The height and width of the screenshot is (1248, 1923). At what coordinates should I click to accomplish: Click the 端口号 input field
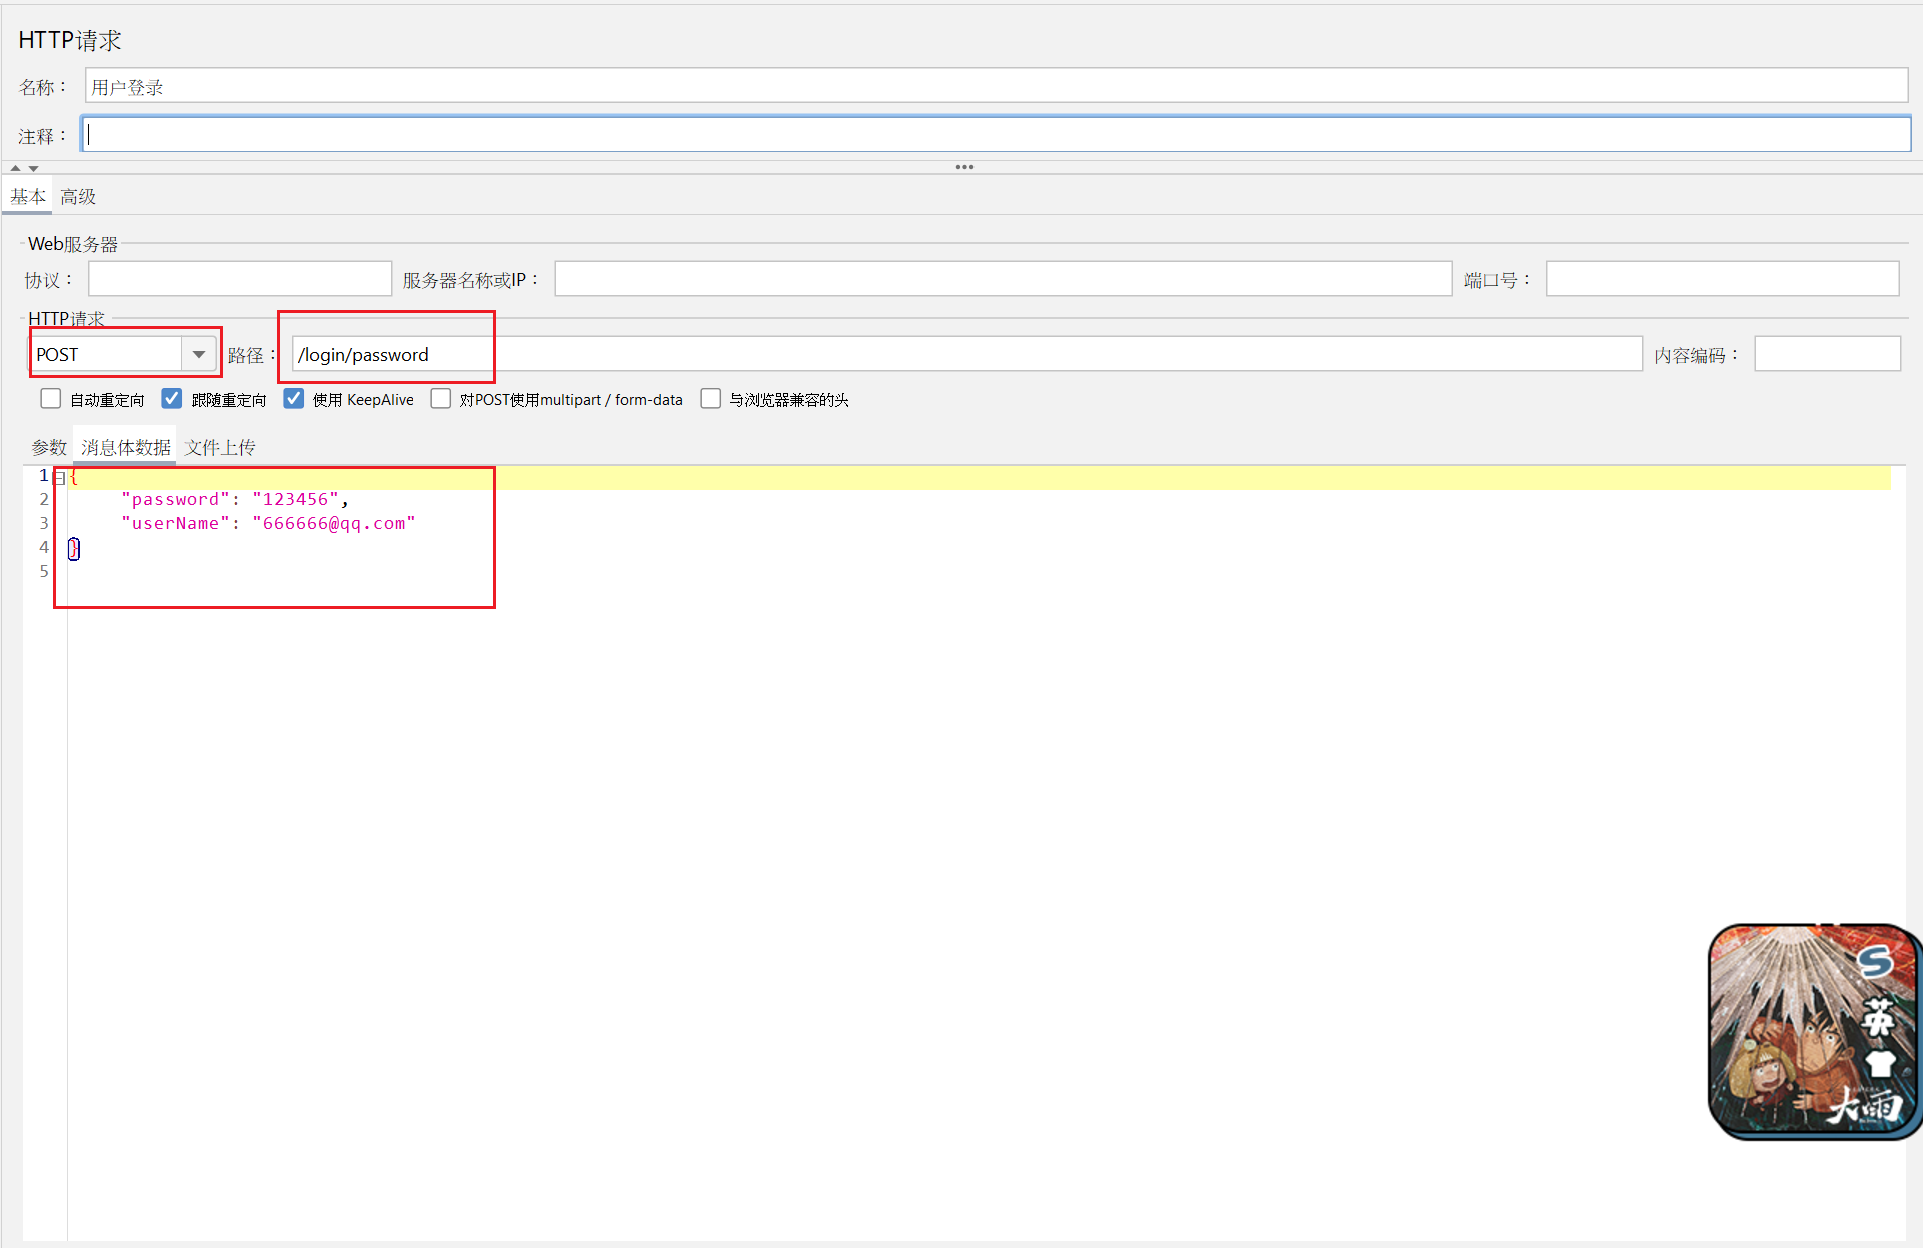click(x=1721, y=279)
